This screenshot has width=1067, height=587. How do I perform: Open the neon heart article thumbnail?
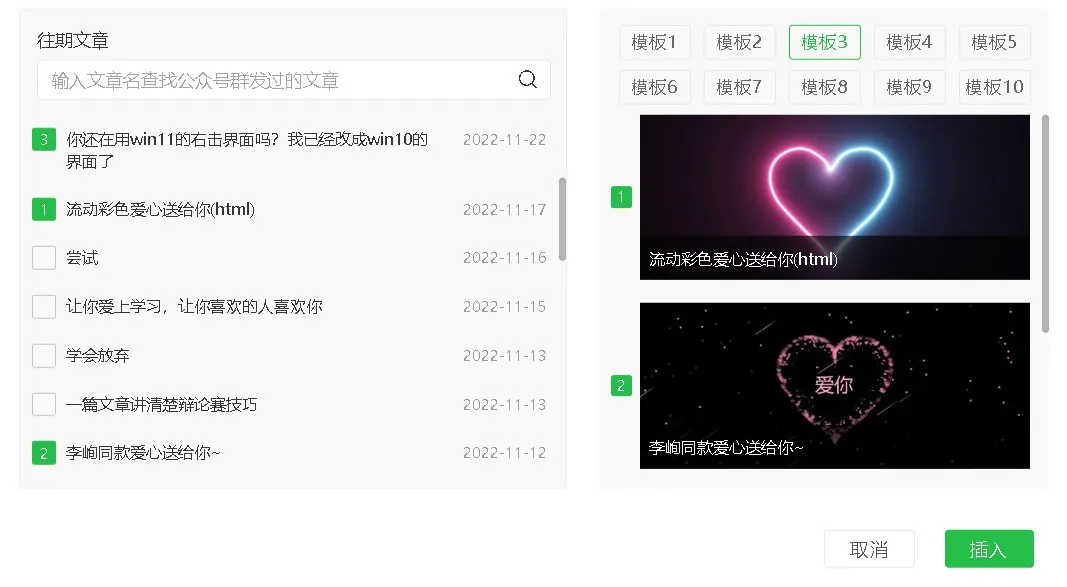click(834, 197)
